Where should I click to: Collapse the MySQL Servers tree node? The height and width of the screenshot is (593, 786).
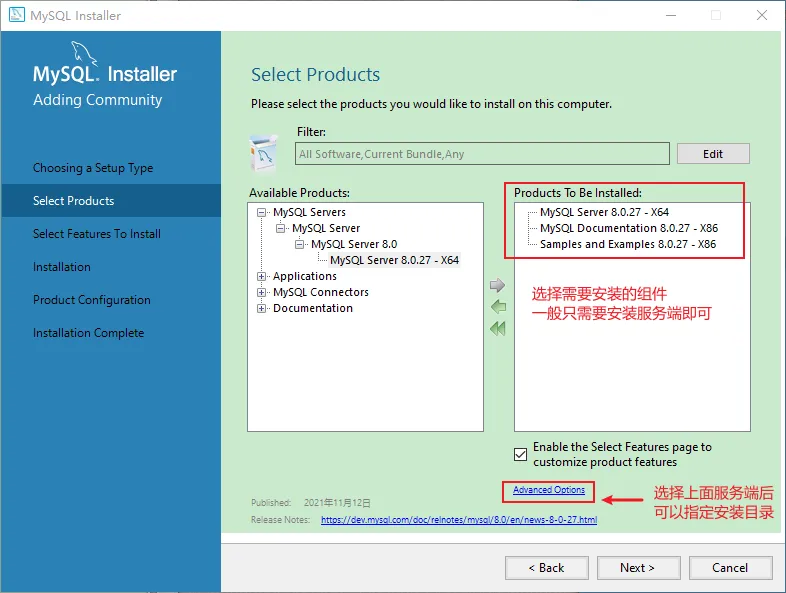(262, 212)
